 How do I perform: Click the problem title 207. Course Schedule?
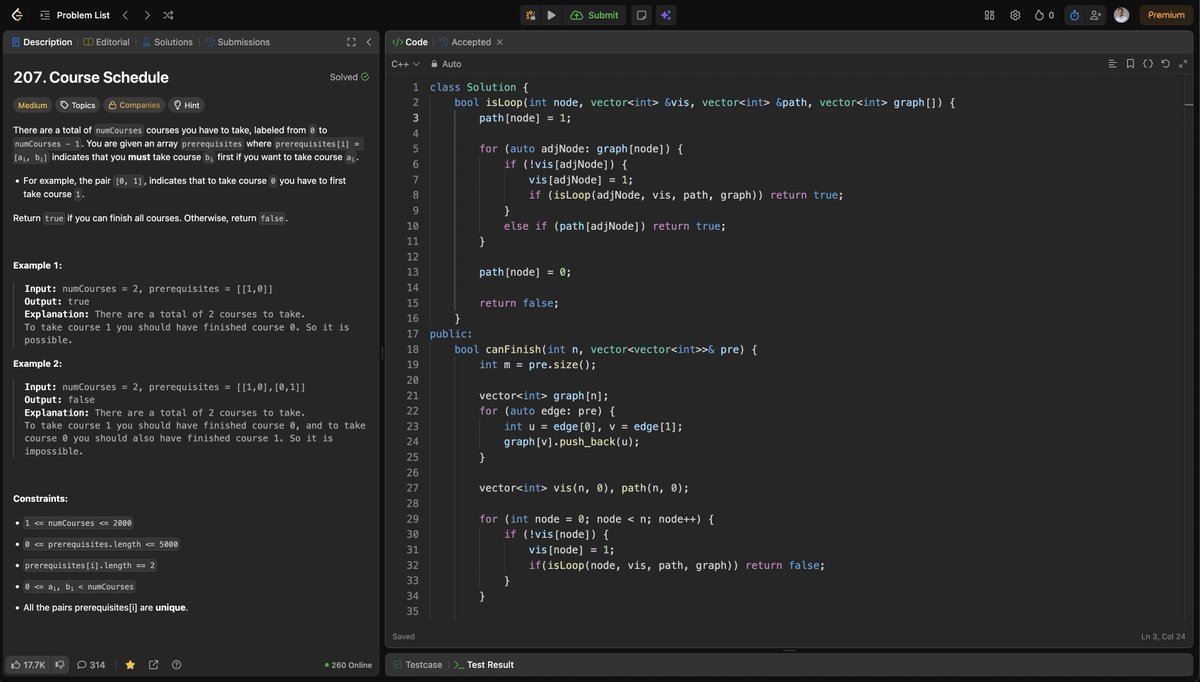pos(91,77)
